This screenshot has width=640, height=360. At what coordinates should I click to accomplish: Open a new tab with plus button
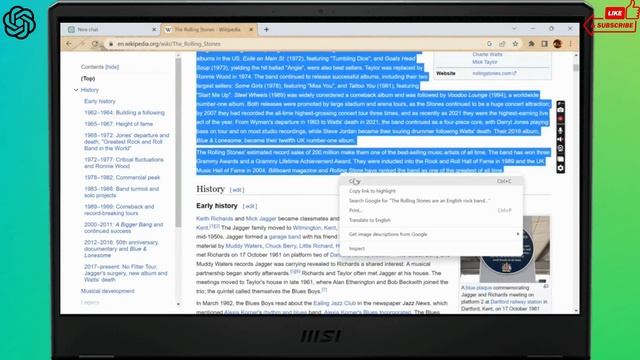point(266,29)
